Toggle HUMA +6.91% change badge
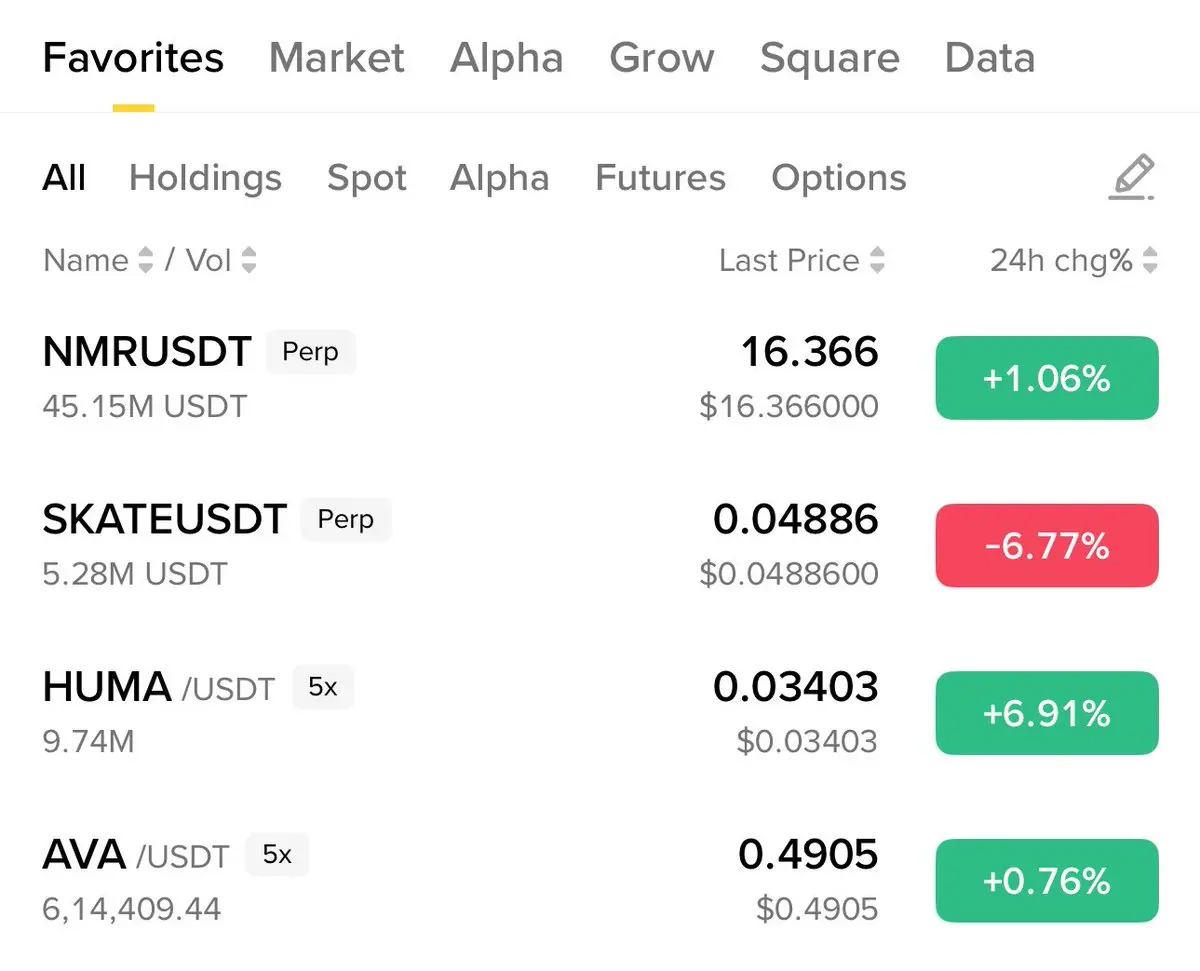This screenshot has width=1200, height=971. [x=1046, y=713]
